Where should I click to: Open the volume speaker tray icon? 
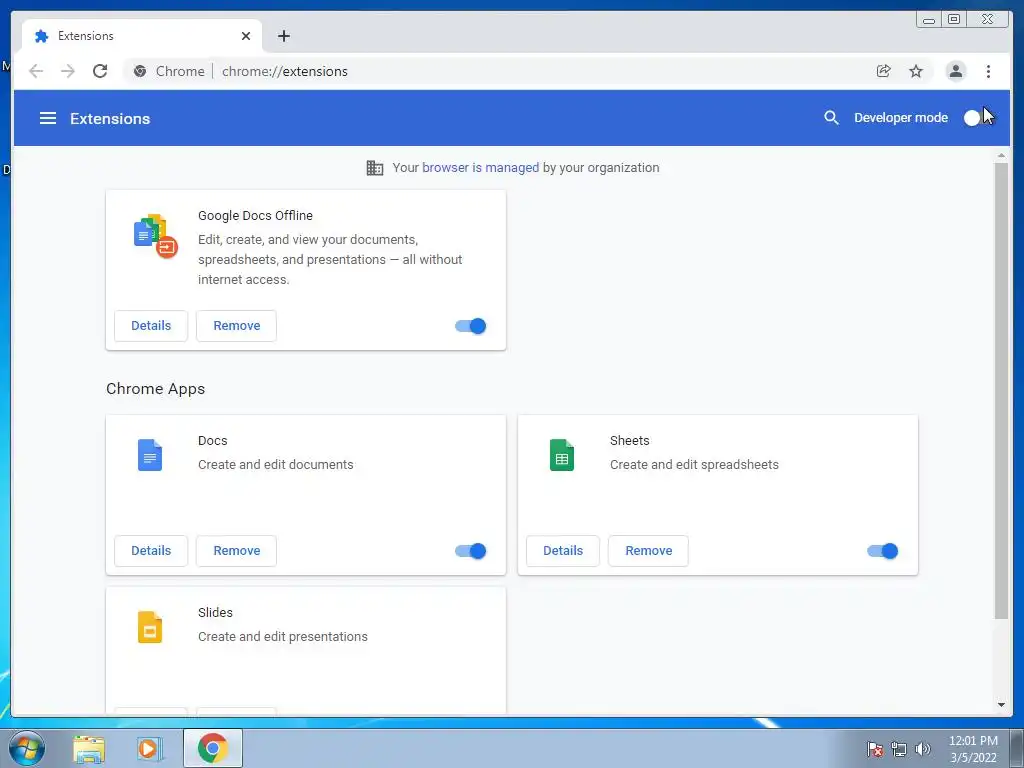(x=922, y=749)
